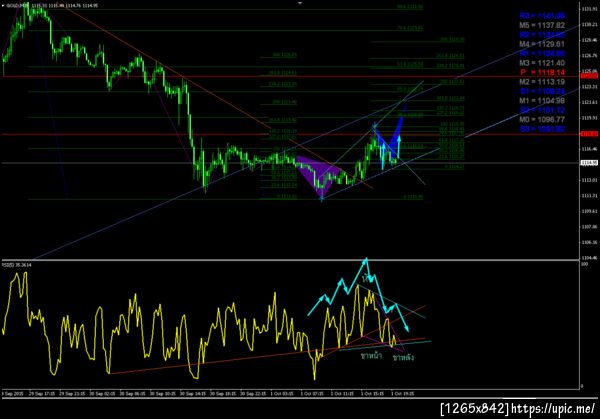Click the 1 Oct 03:15 time axis label
600x419 pixels.
click(282, 393)
